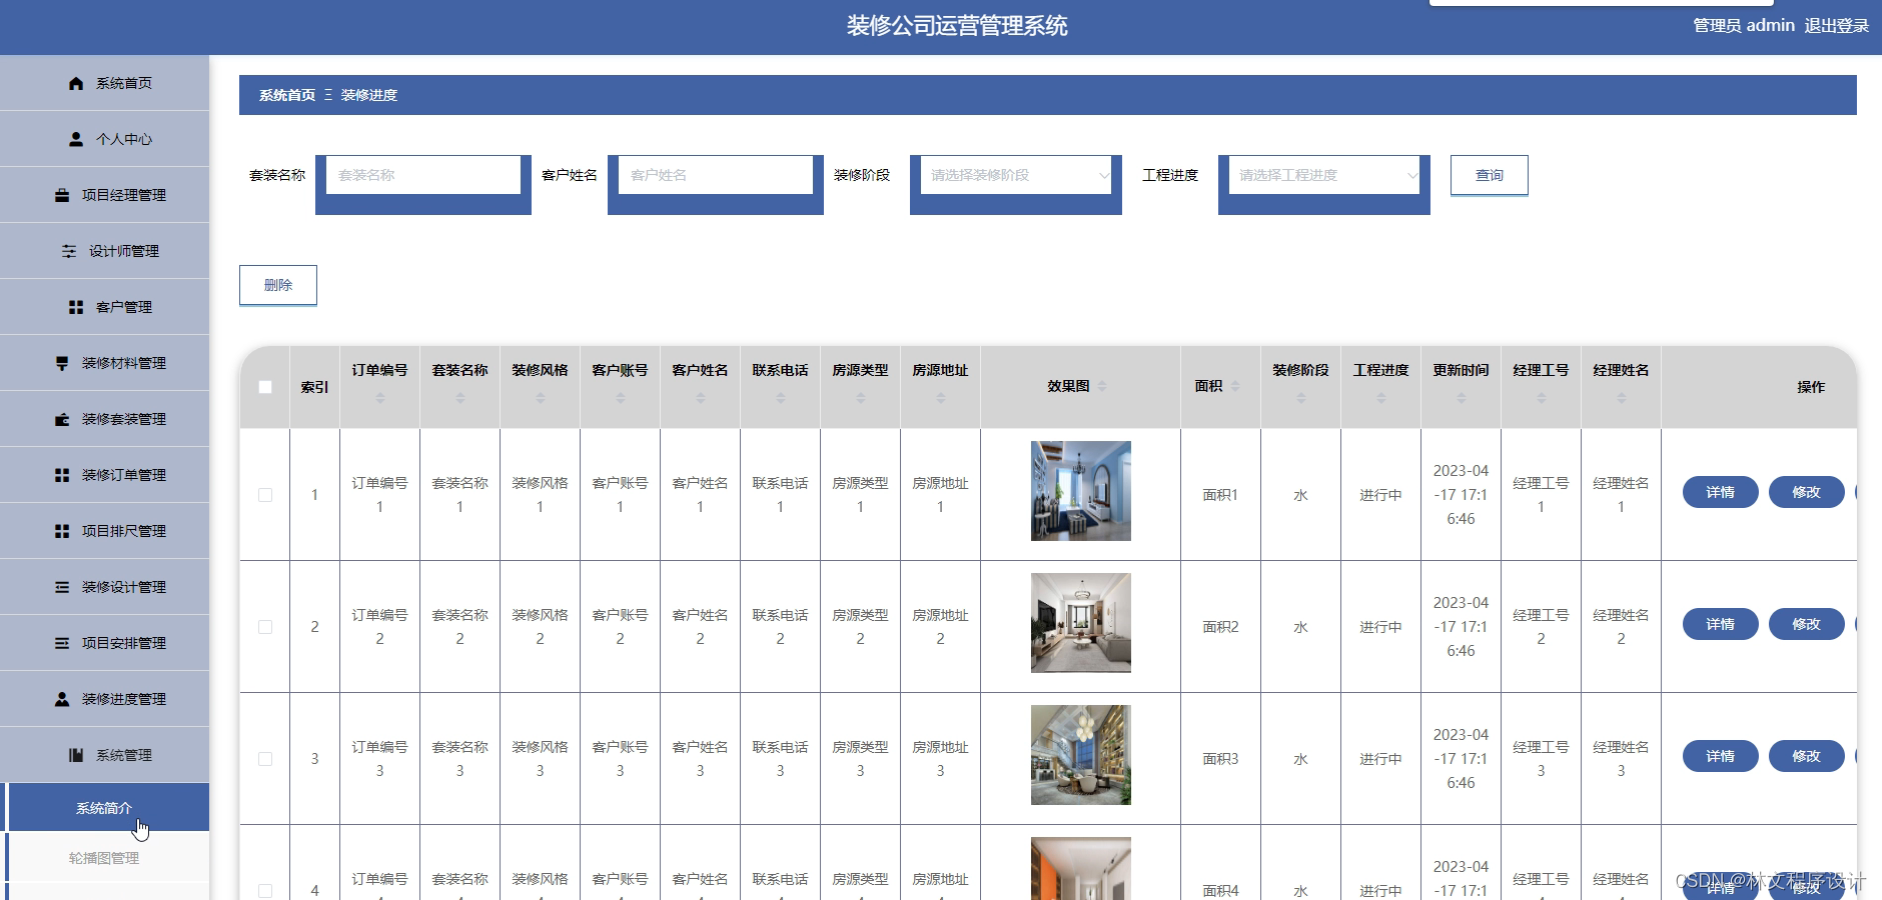
Task: Open the loft thumbnail in row 3
Action: click(x=1081, y=755)
